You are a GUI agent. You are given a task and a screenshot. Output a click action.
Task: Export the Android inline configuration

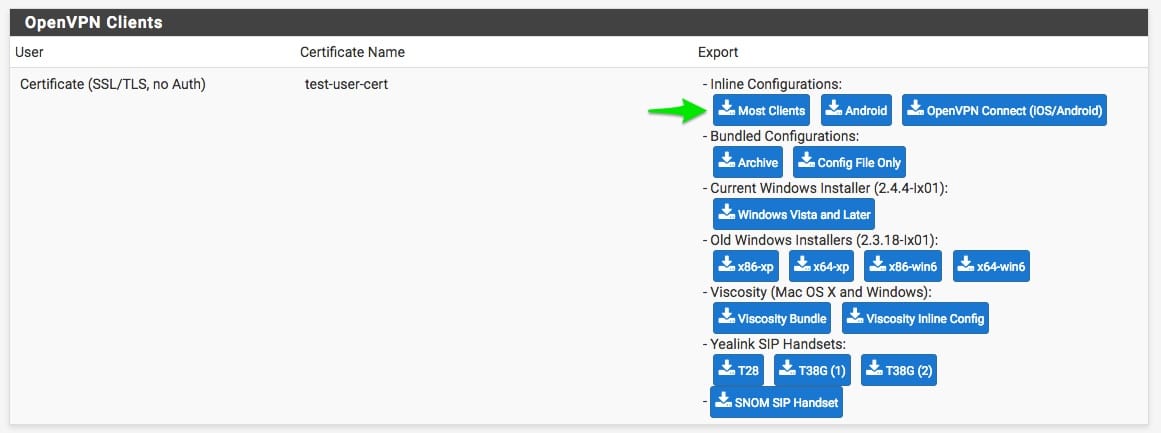click(x=856, y=110)
